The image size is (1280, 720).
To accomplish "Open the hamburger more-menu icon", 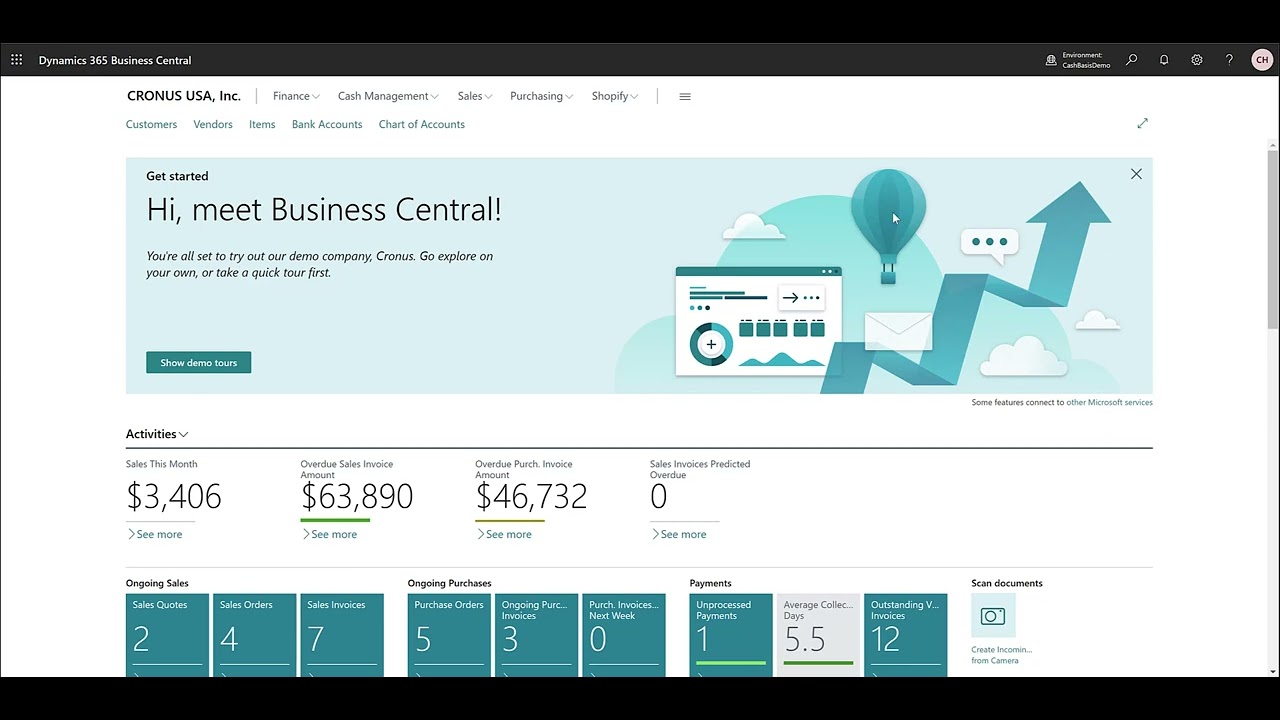I will click(685, 96).
